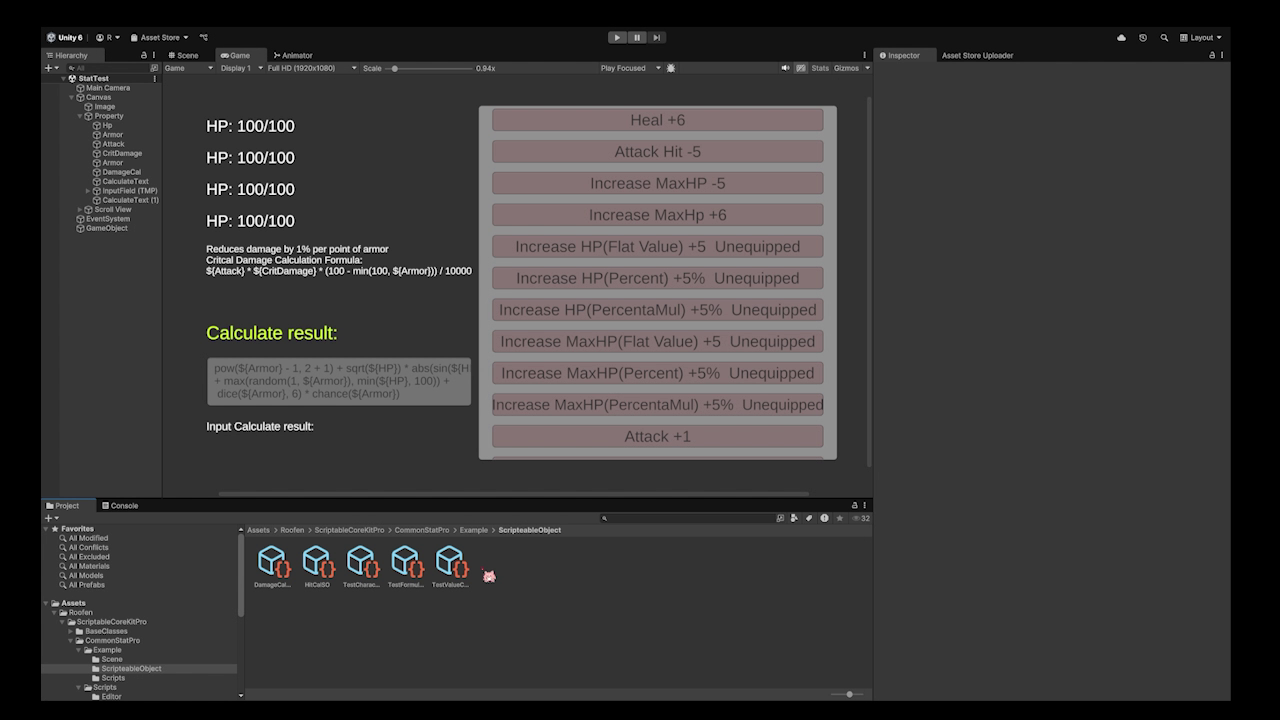
Task: Click the Hierarchy search field
Action: [108, 68]
